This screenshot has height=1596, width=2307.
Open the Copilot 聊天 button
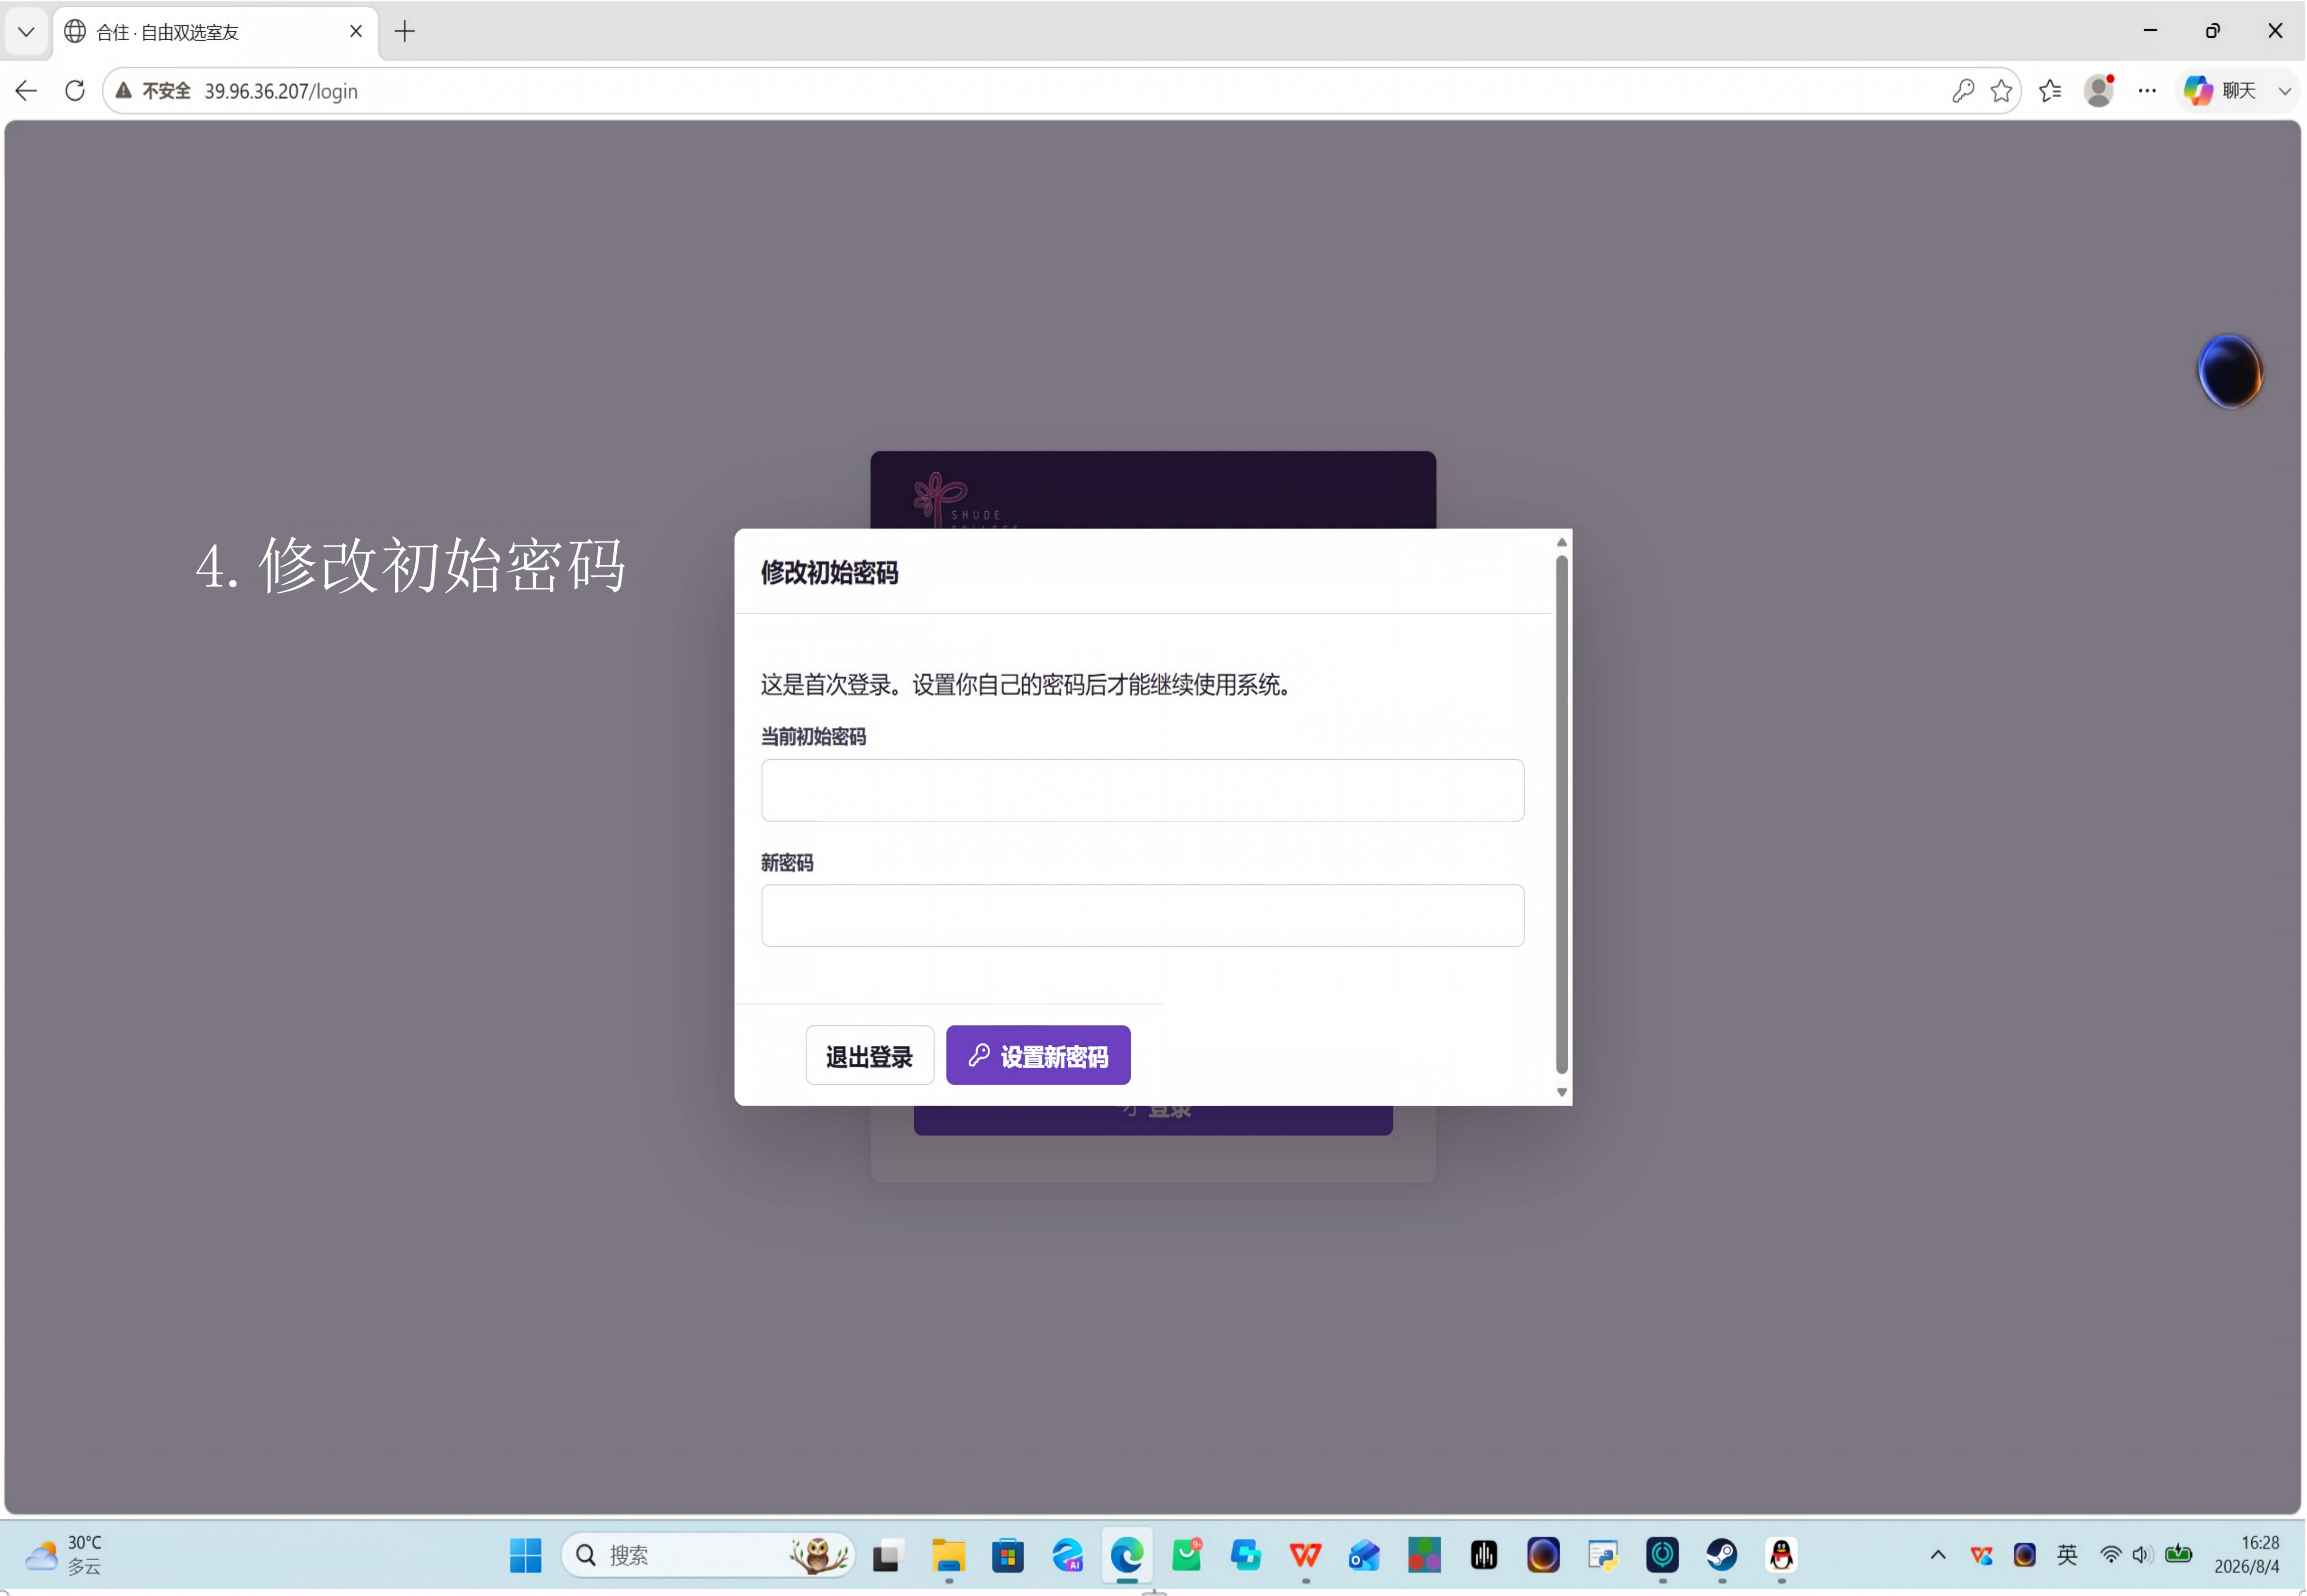pos(2221,91)
